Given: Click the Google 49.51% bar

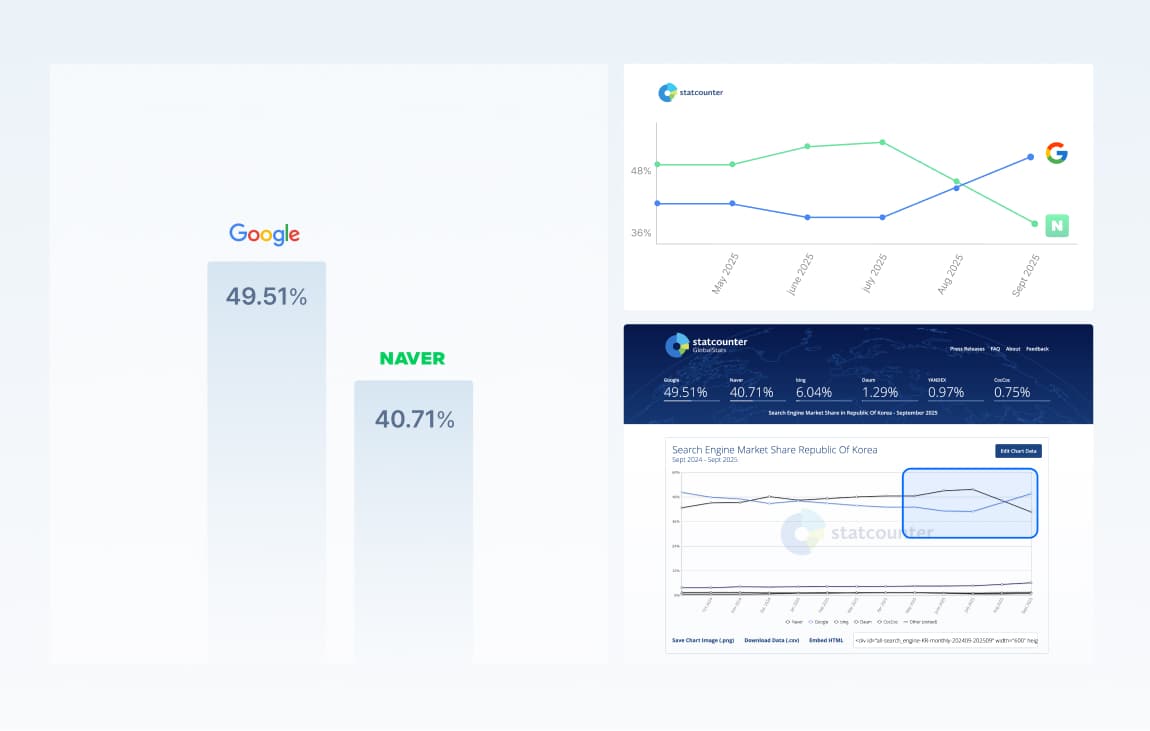Looking at the screenshot, I should click(266, 462).
